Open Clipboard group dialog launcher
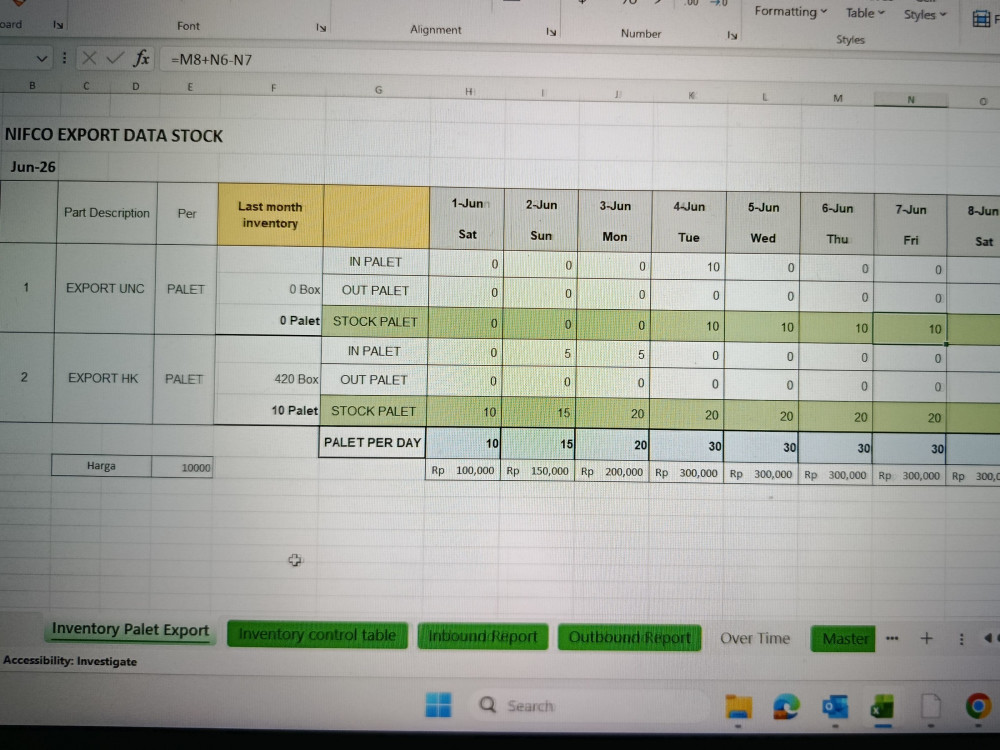Screen dimensions: 1000x750 (58, 25)
